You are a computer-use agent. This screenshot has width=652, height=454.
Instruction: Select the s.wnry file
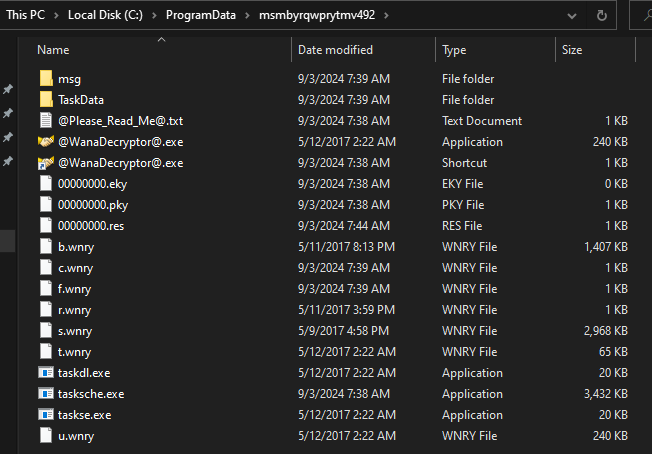point(75,331)
